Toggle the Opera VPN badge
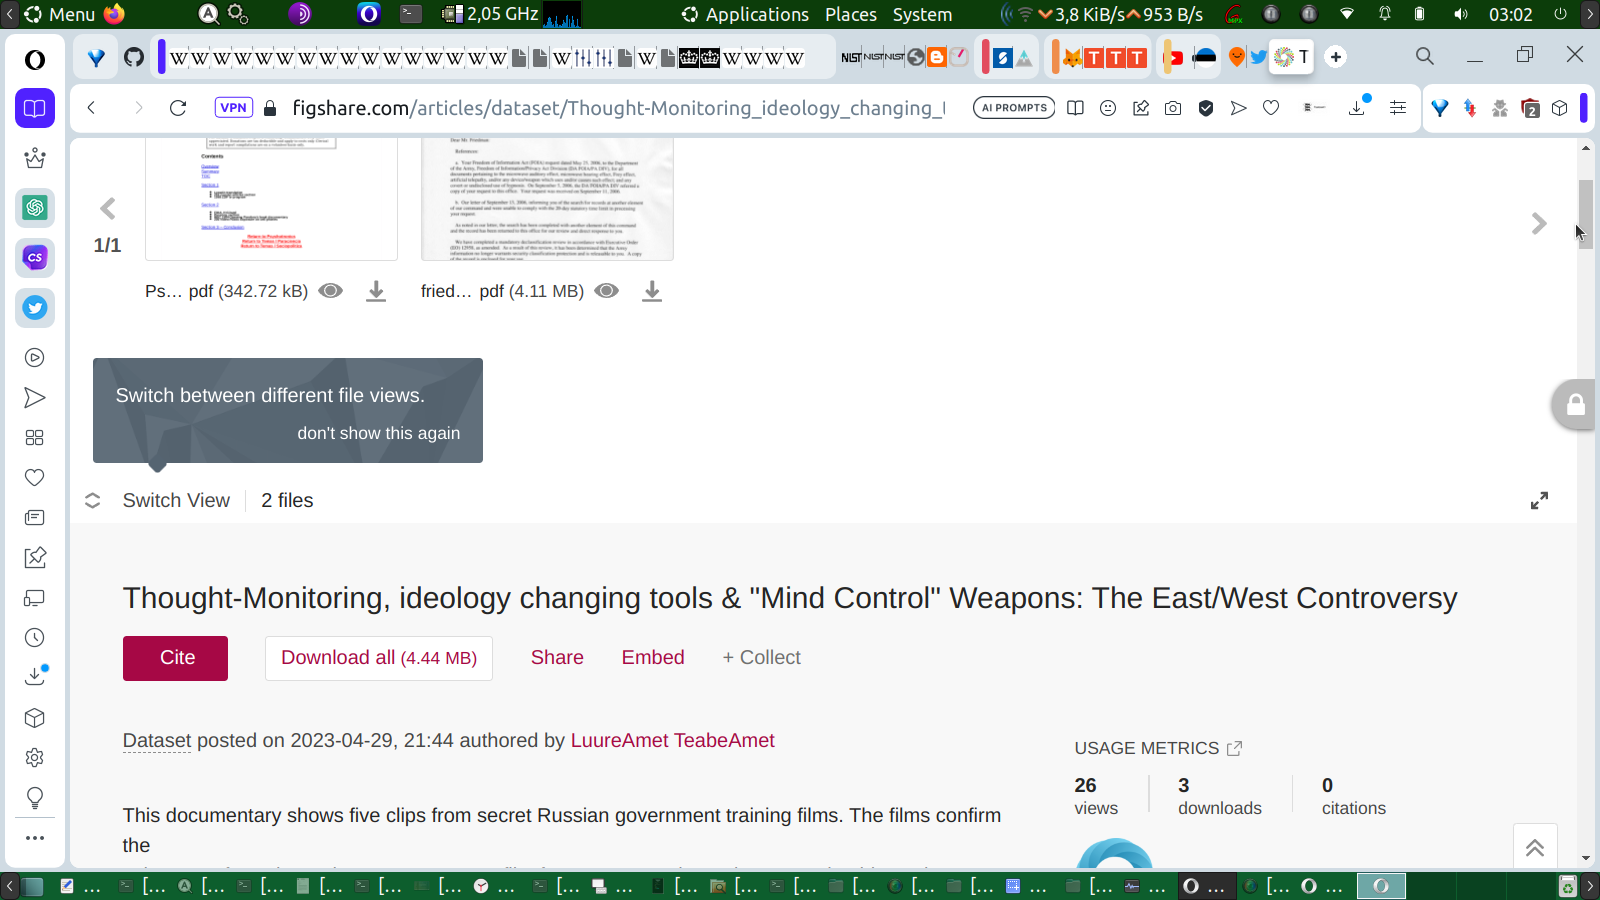The width and height of the screenshot is (1600, 900). click(x=233, y=108)
